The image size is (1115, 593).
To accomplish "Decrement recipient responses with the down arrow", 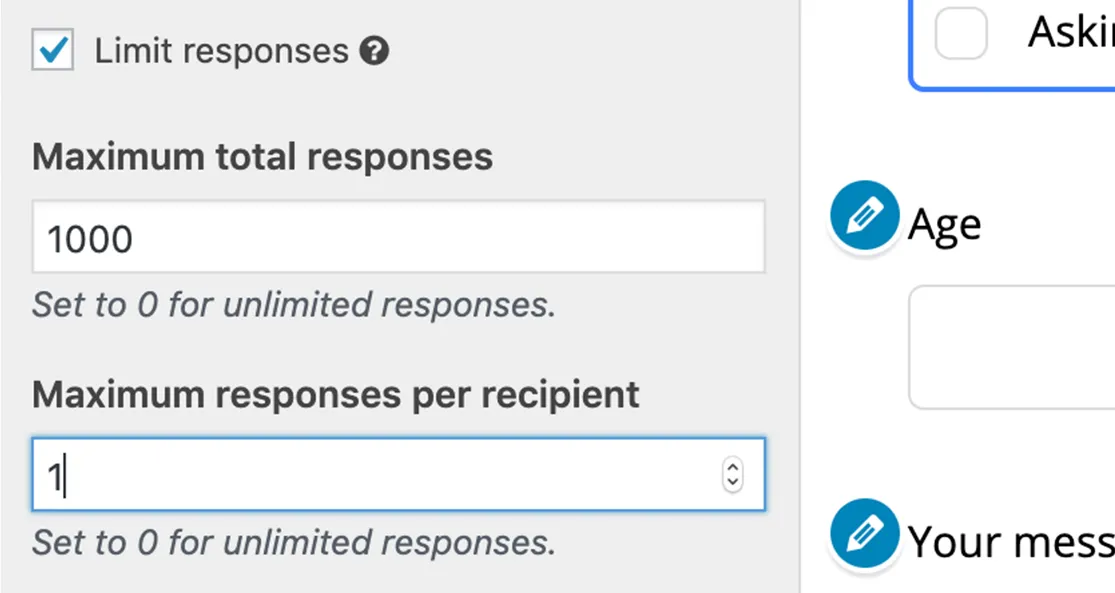I will tap(733, 481).
